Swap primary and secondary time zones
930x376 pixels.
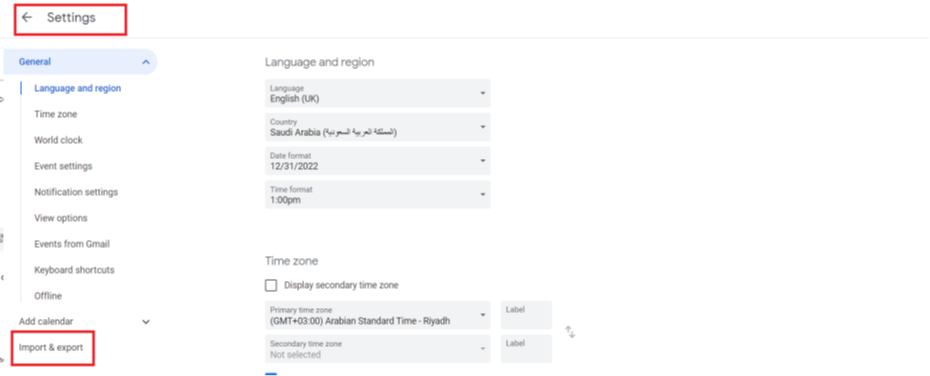[570, 332]
